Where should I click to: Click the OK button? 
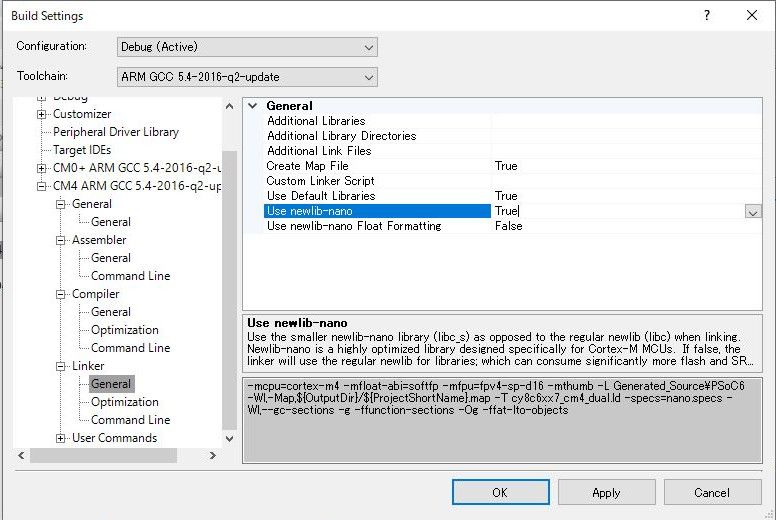click(500, 492)
